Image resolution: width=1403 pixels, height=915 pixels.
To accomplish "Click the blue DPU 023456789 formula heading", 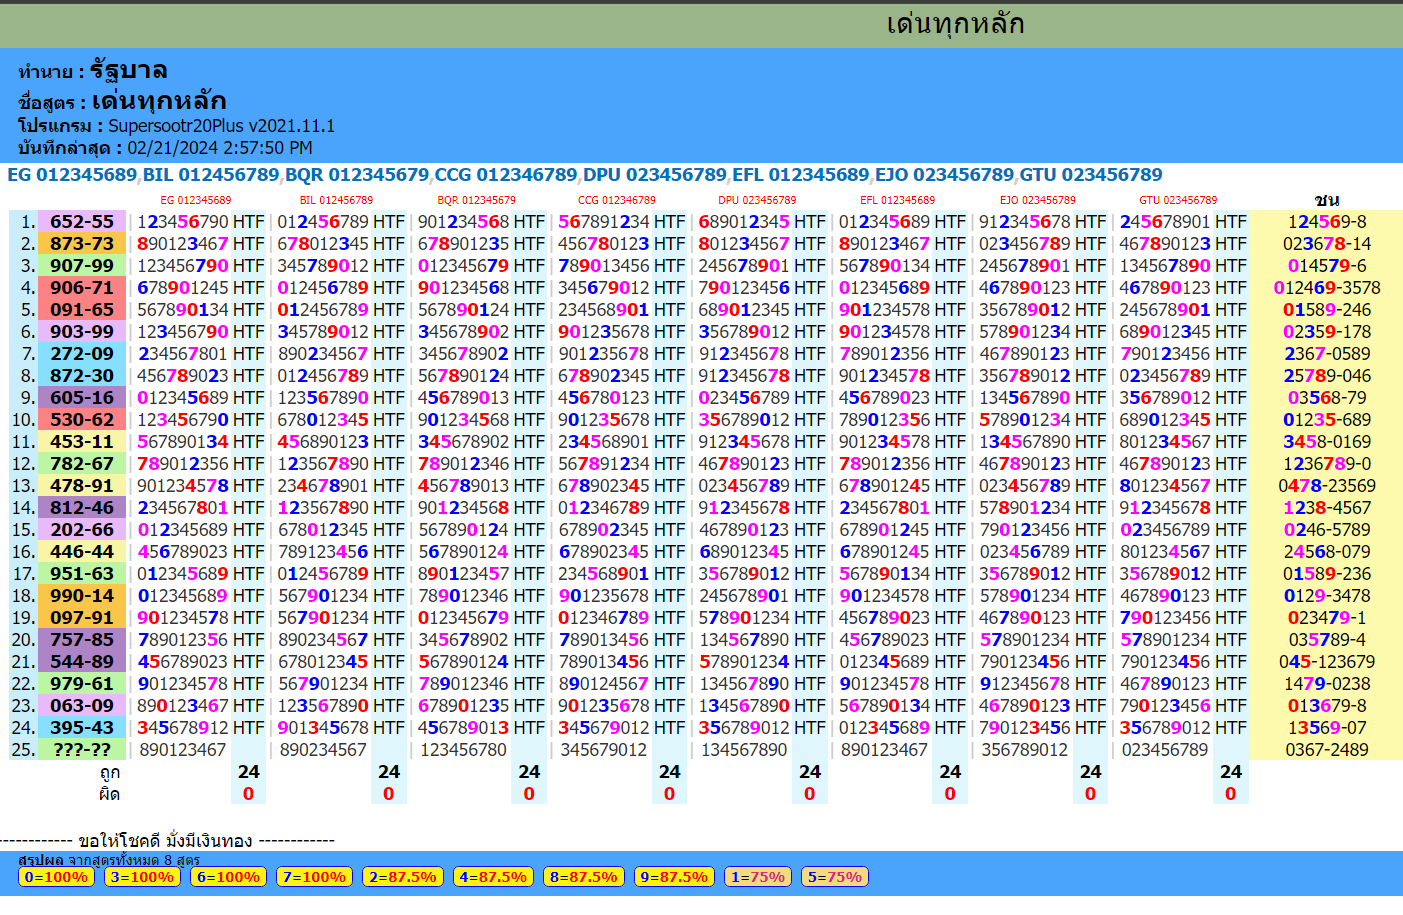I will 655,175.
